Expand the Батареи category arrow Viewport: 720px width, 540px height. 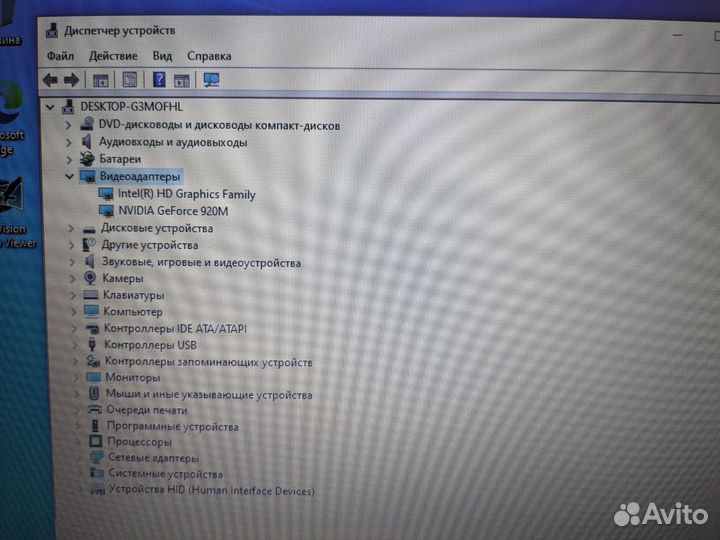(69, 160)
